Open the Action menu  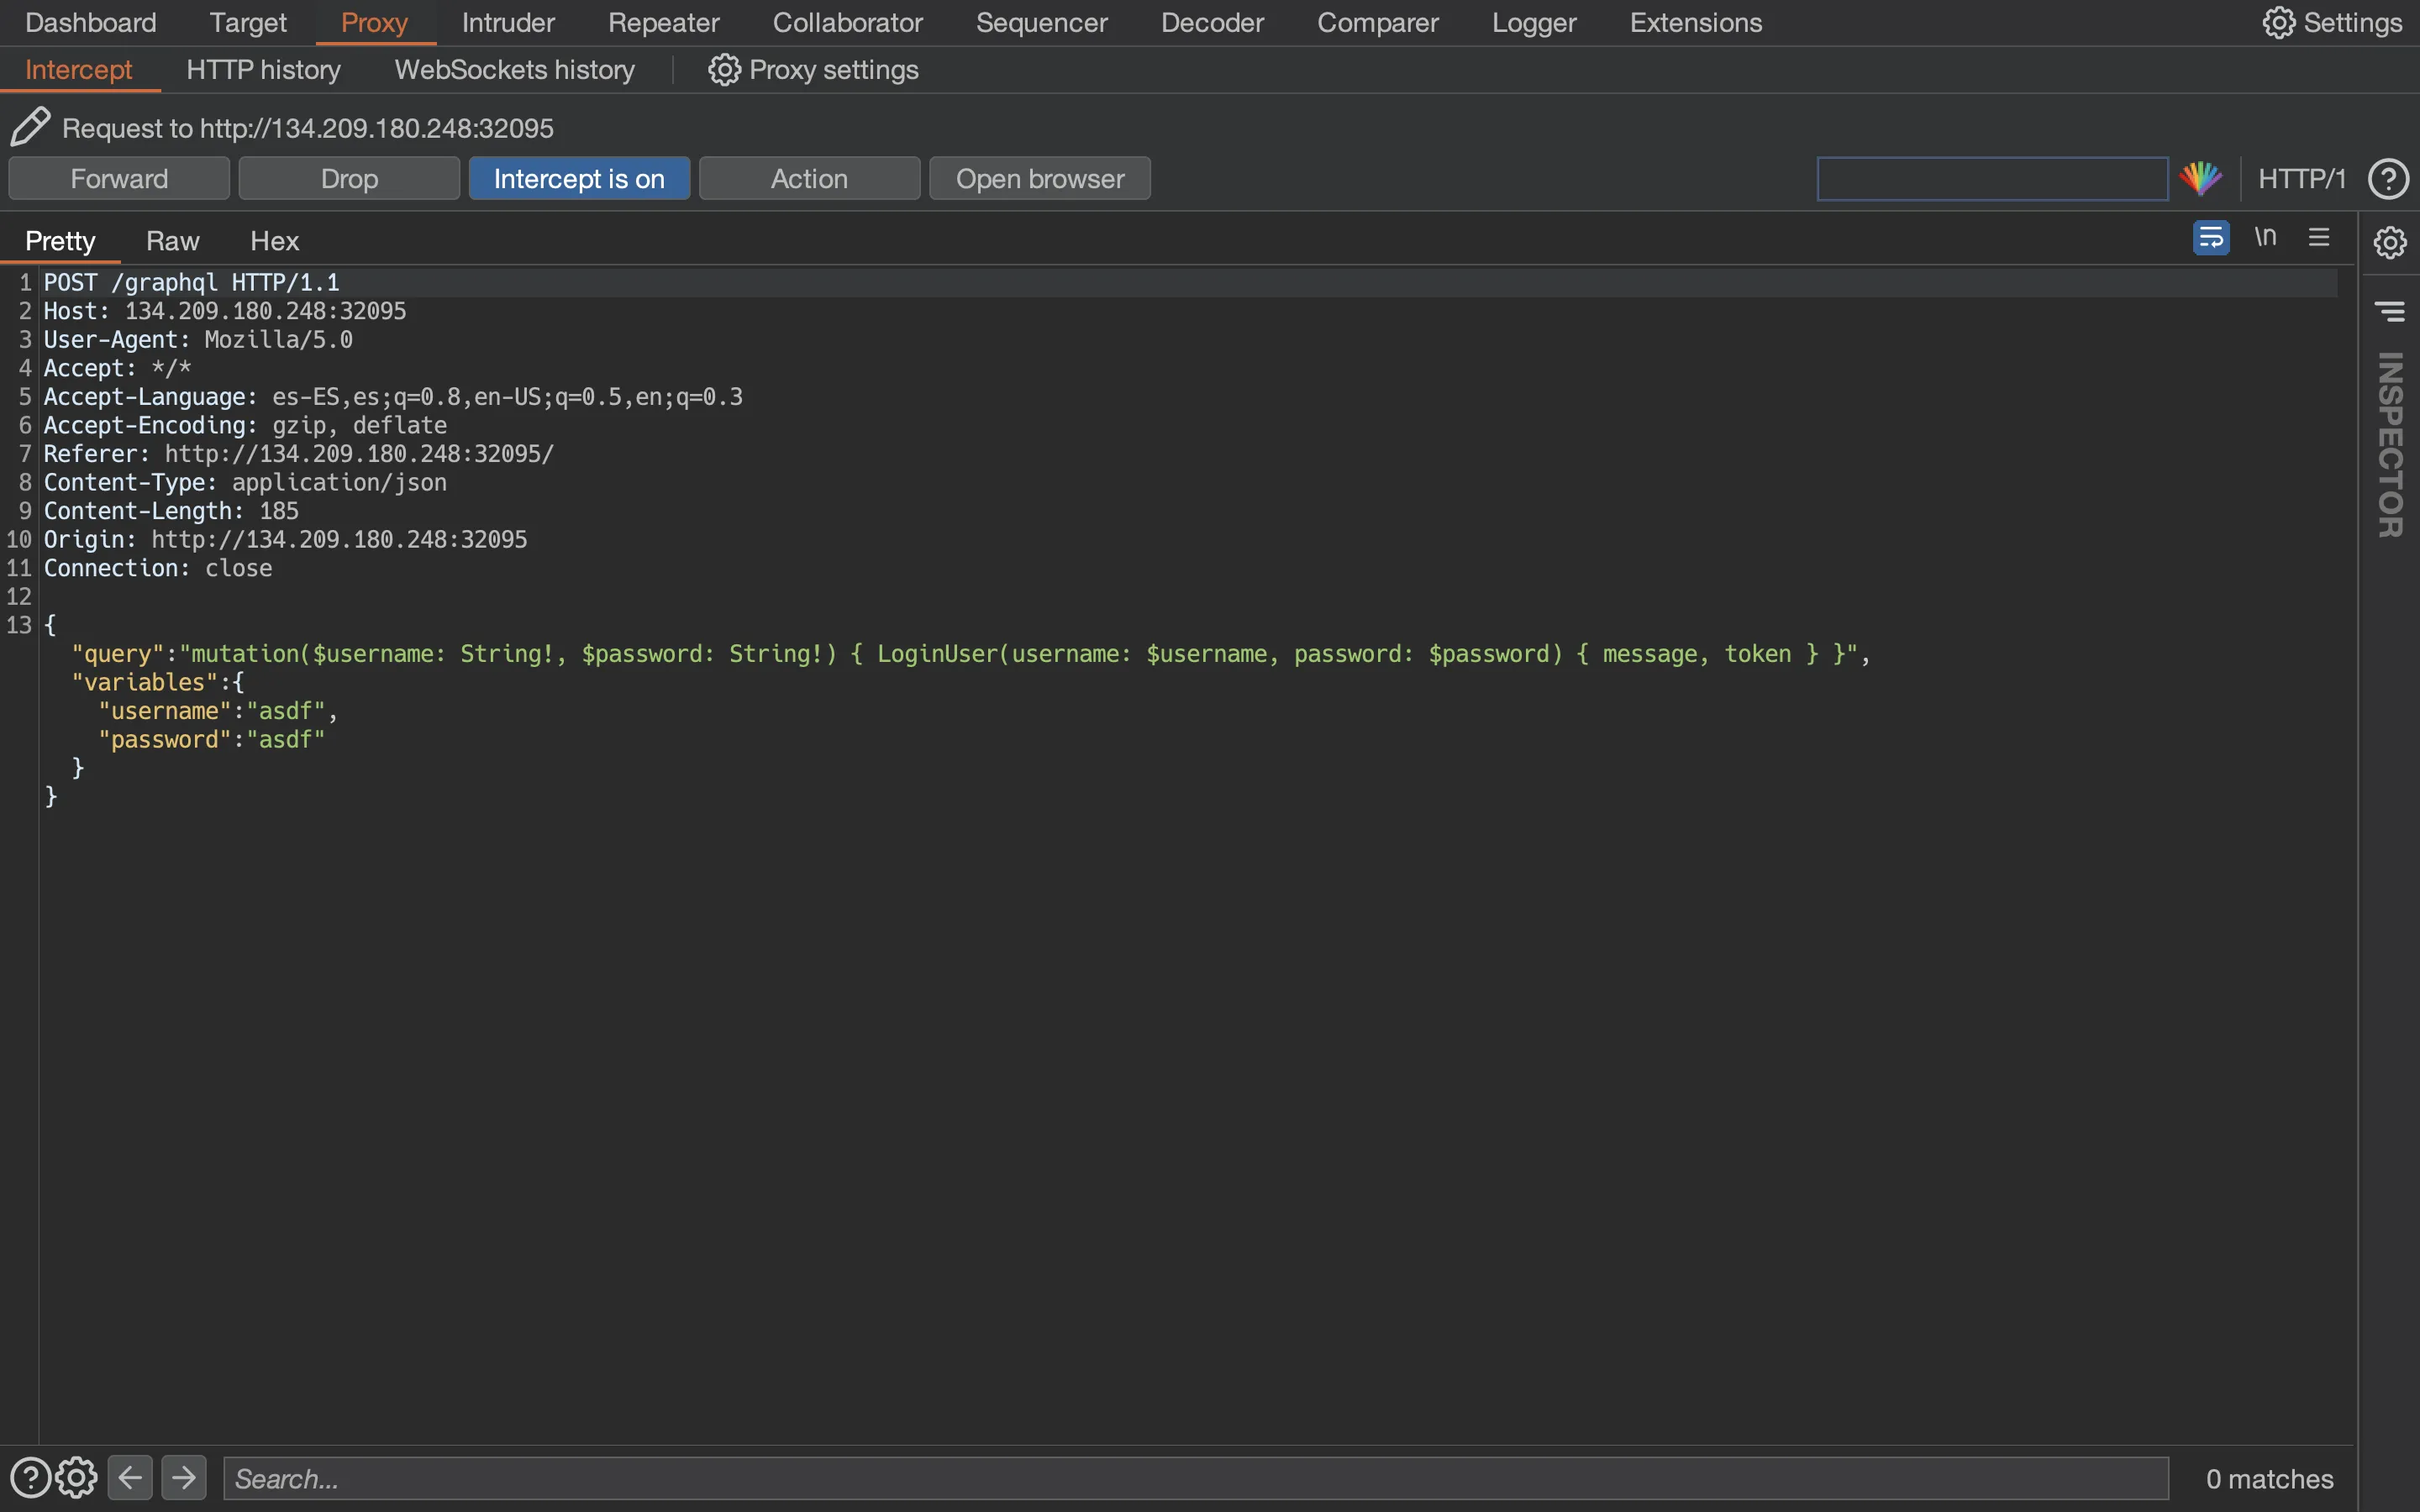point(809,178)
